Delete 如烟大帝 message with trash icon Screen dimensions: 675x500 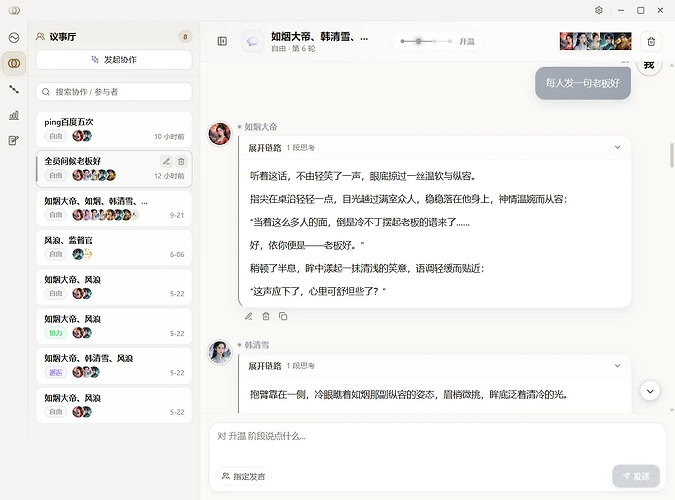[266, 317]
